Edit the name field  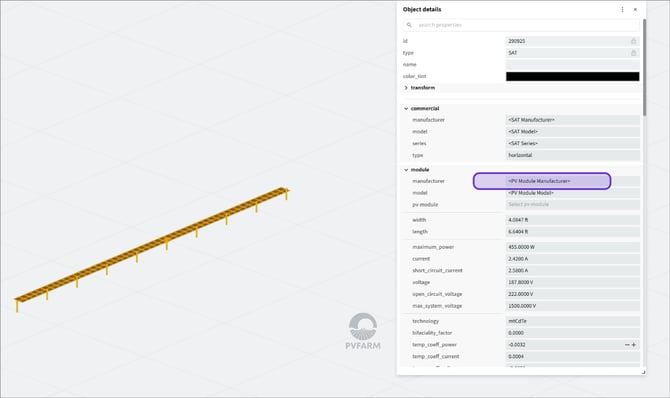[573, 65]
